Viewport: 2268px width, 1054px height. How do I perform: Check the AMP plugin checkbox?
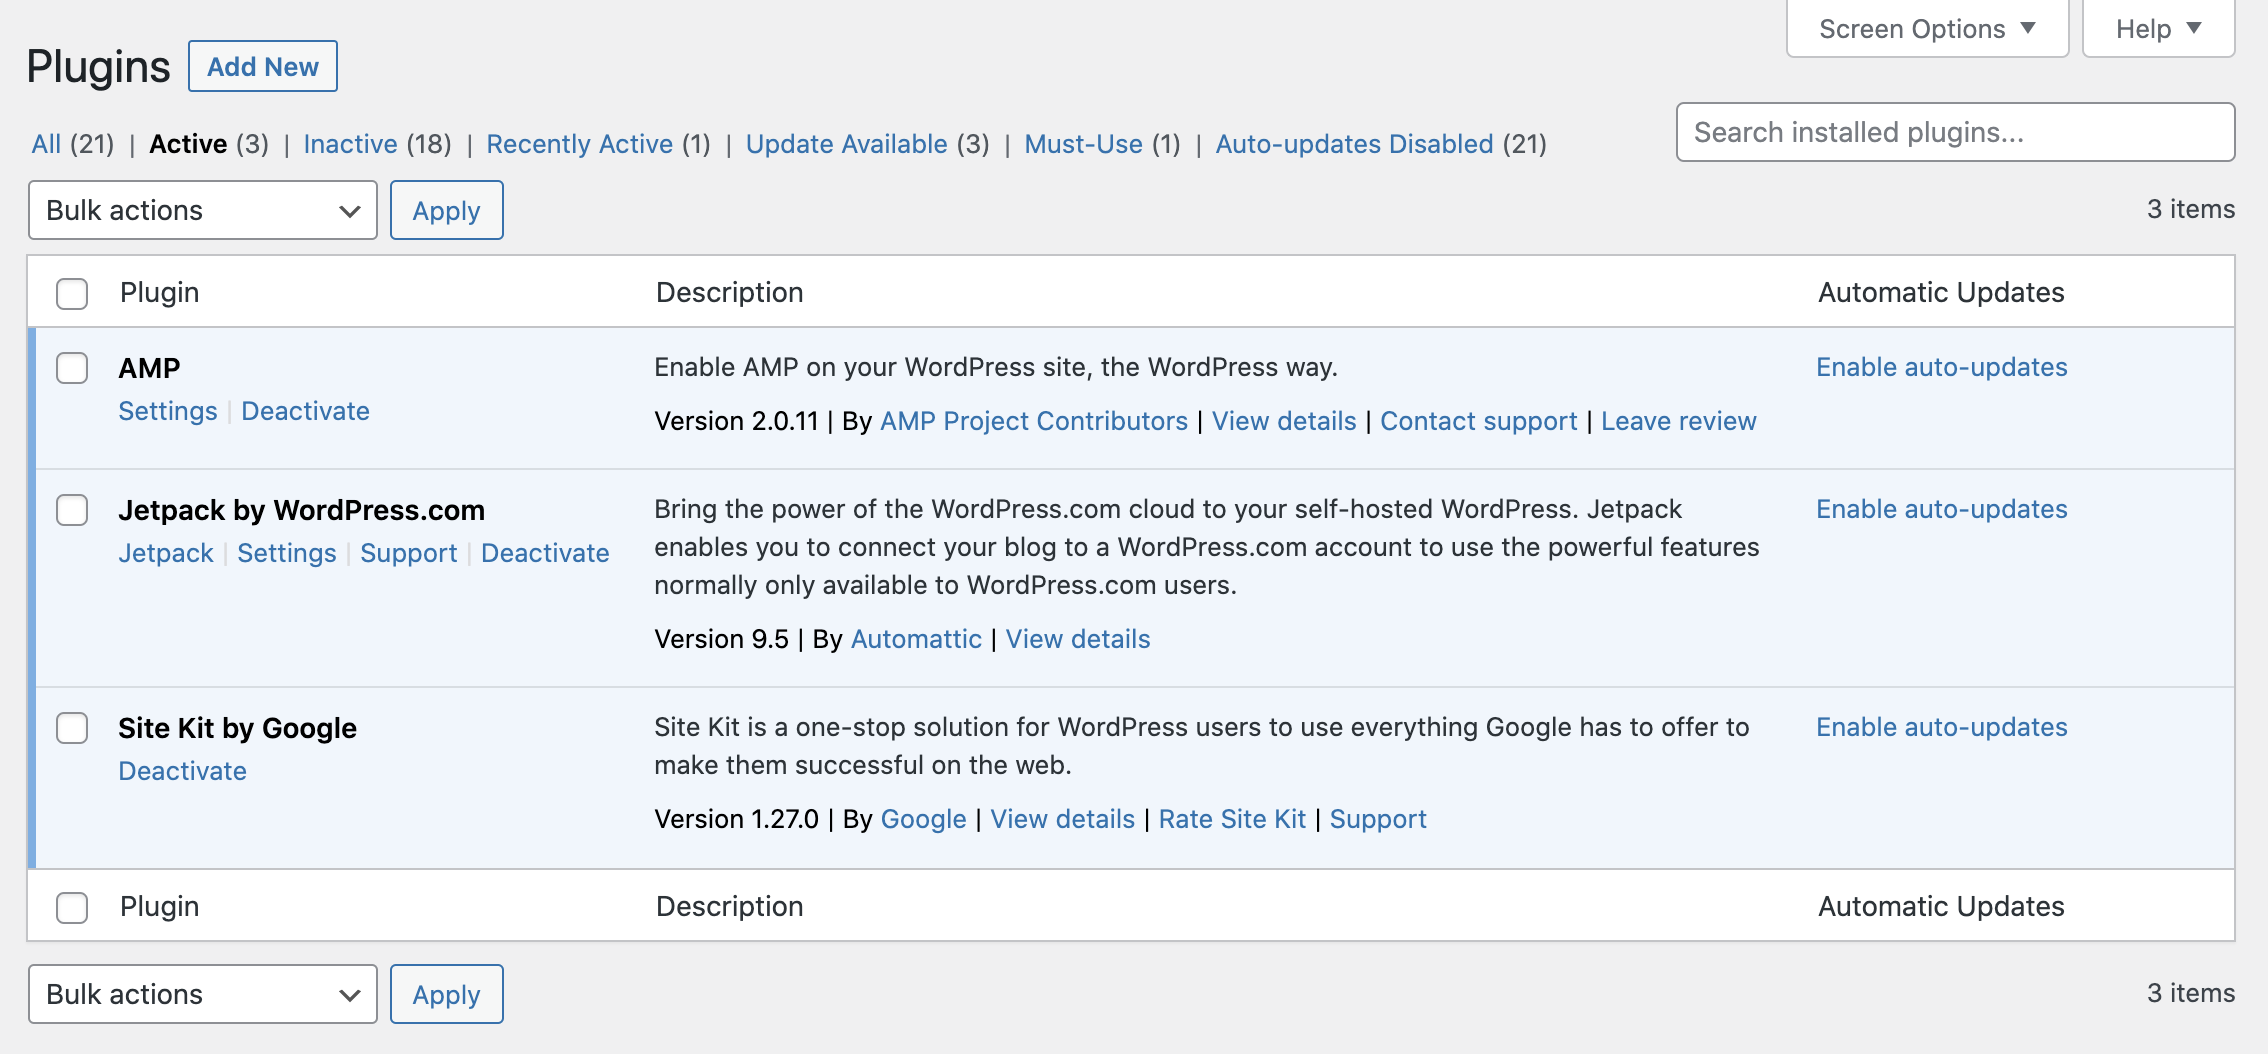(72, 368)
